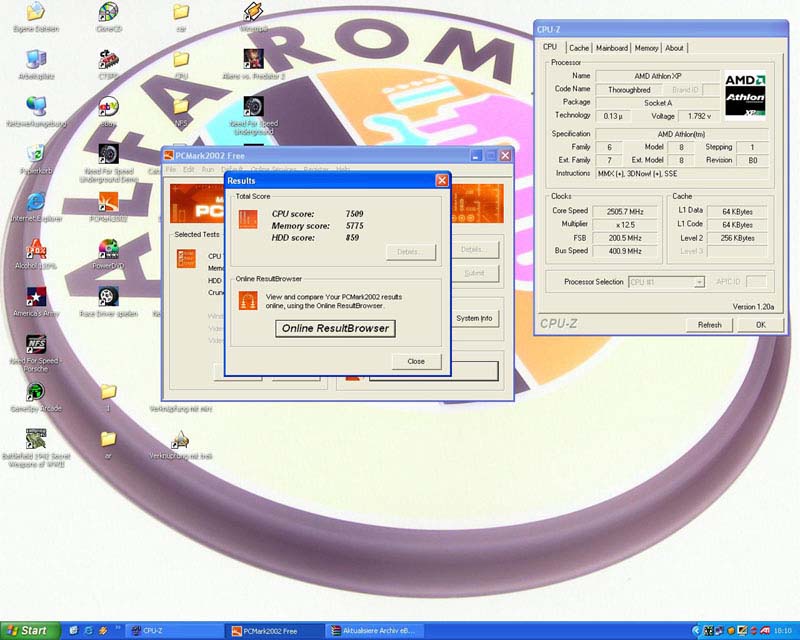Screen dimensions: 800x640
Task: Open Internet Explorer from Quick Launch
Action: pos(88,631)
